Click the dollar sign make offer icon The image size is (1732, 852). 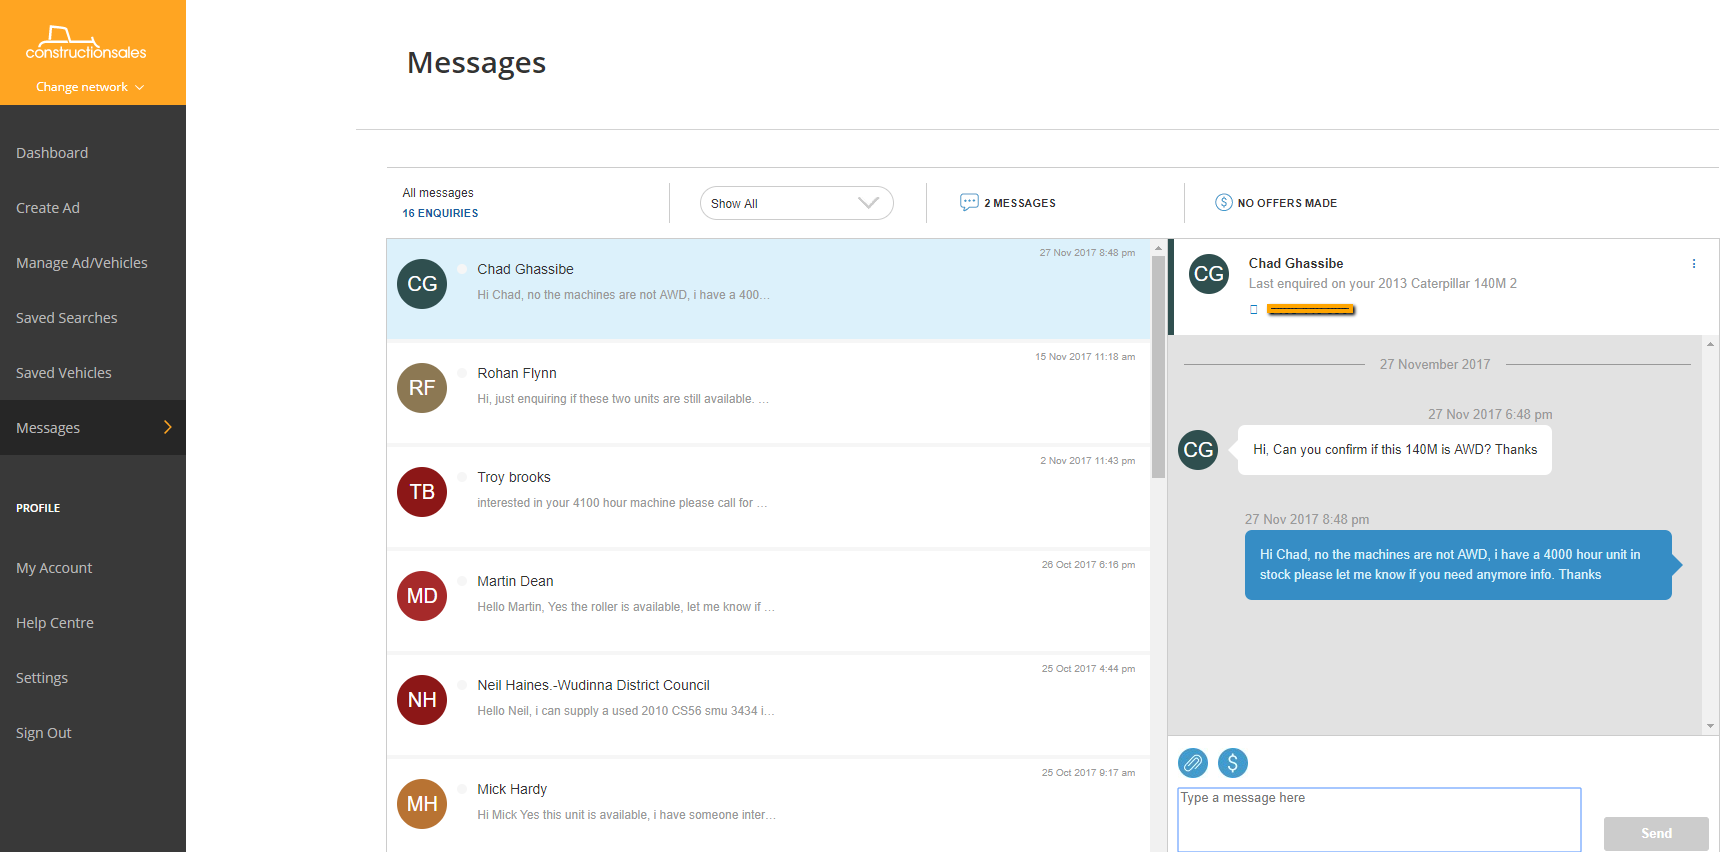coord(1232,763)
